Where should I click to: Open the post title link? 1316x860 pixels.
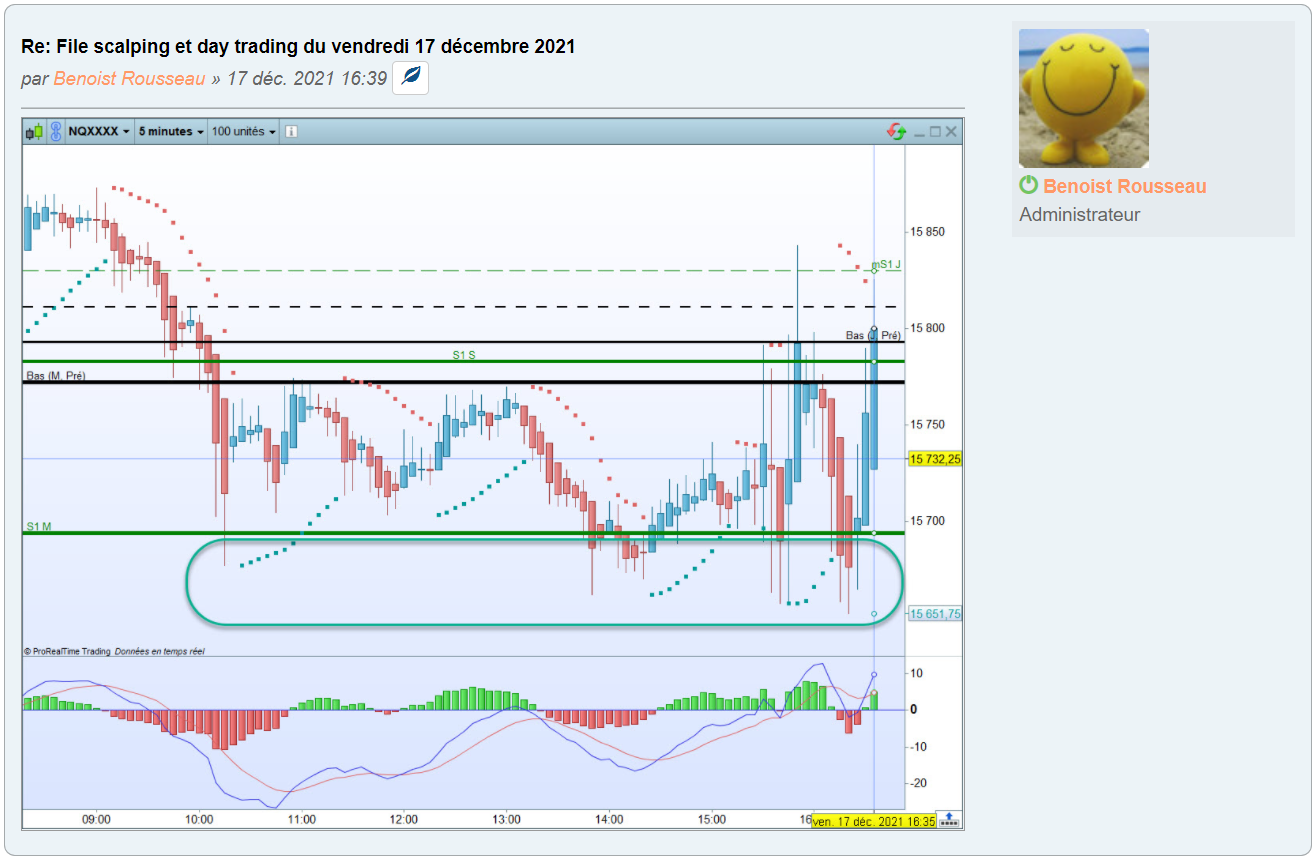[298, 47]
